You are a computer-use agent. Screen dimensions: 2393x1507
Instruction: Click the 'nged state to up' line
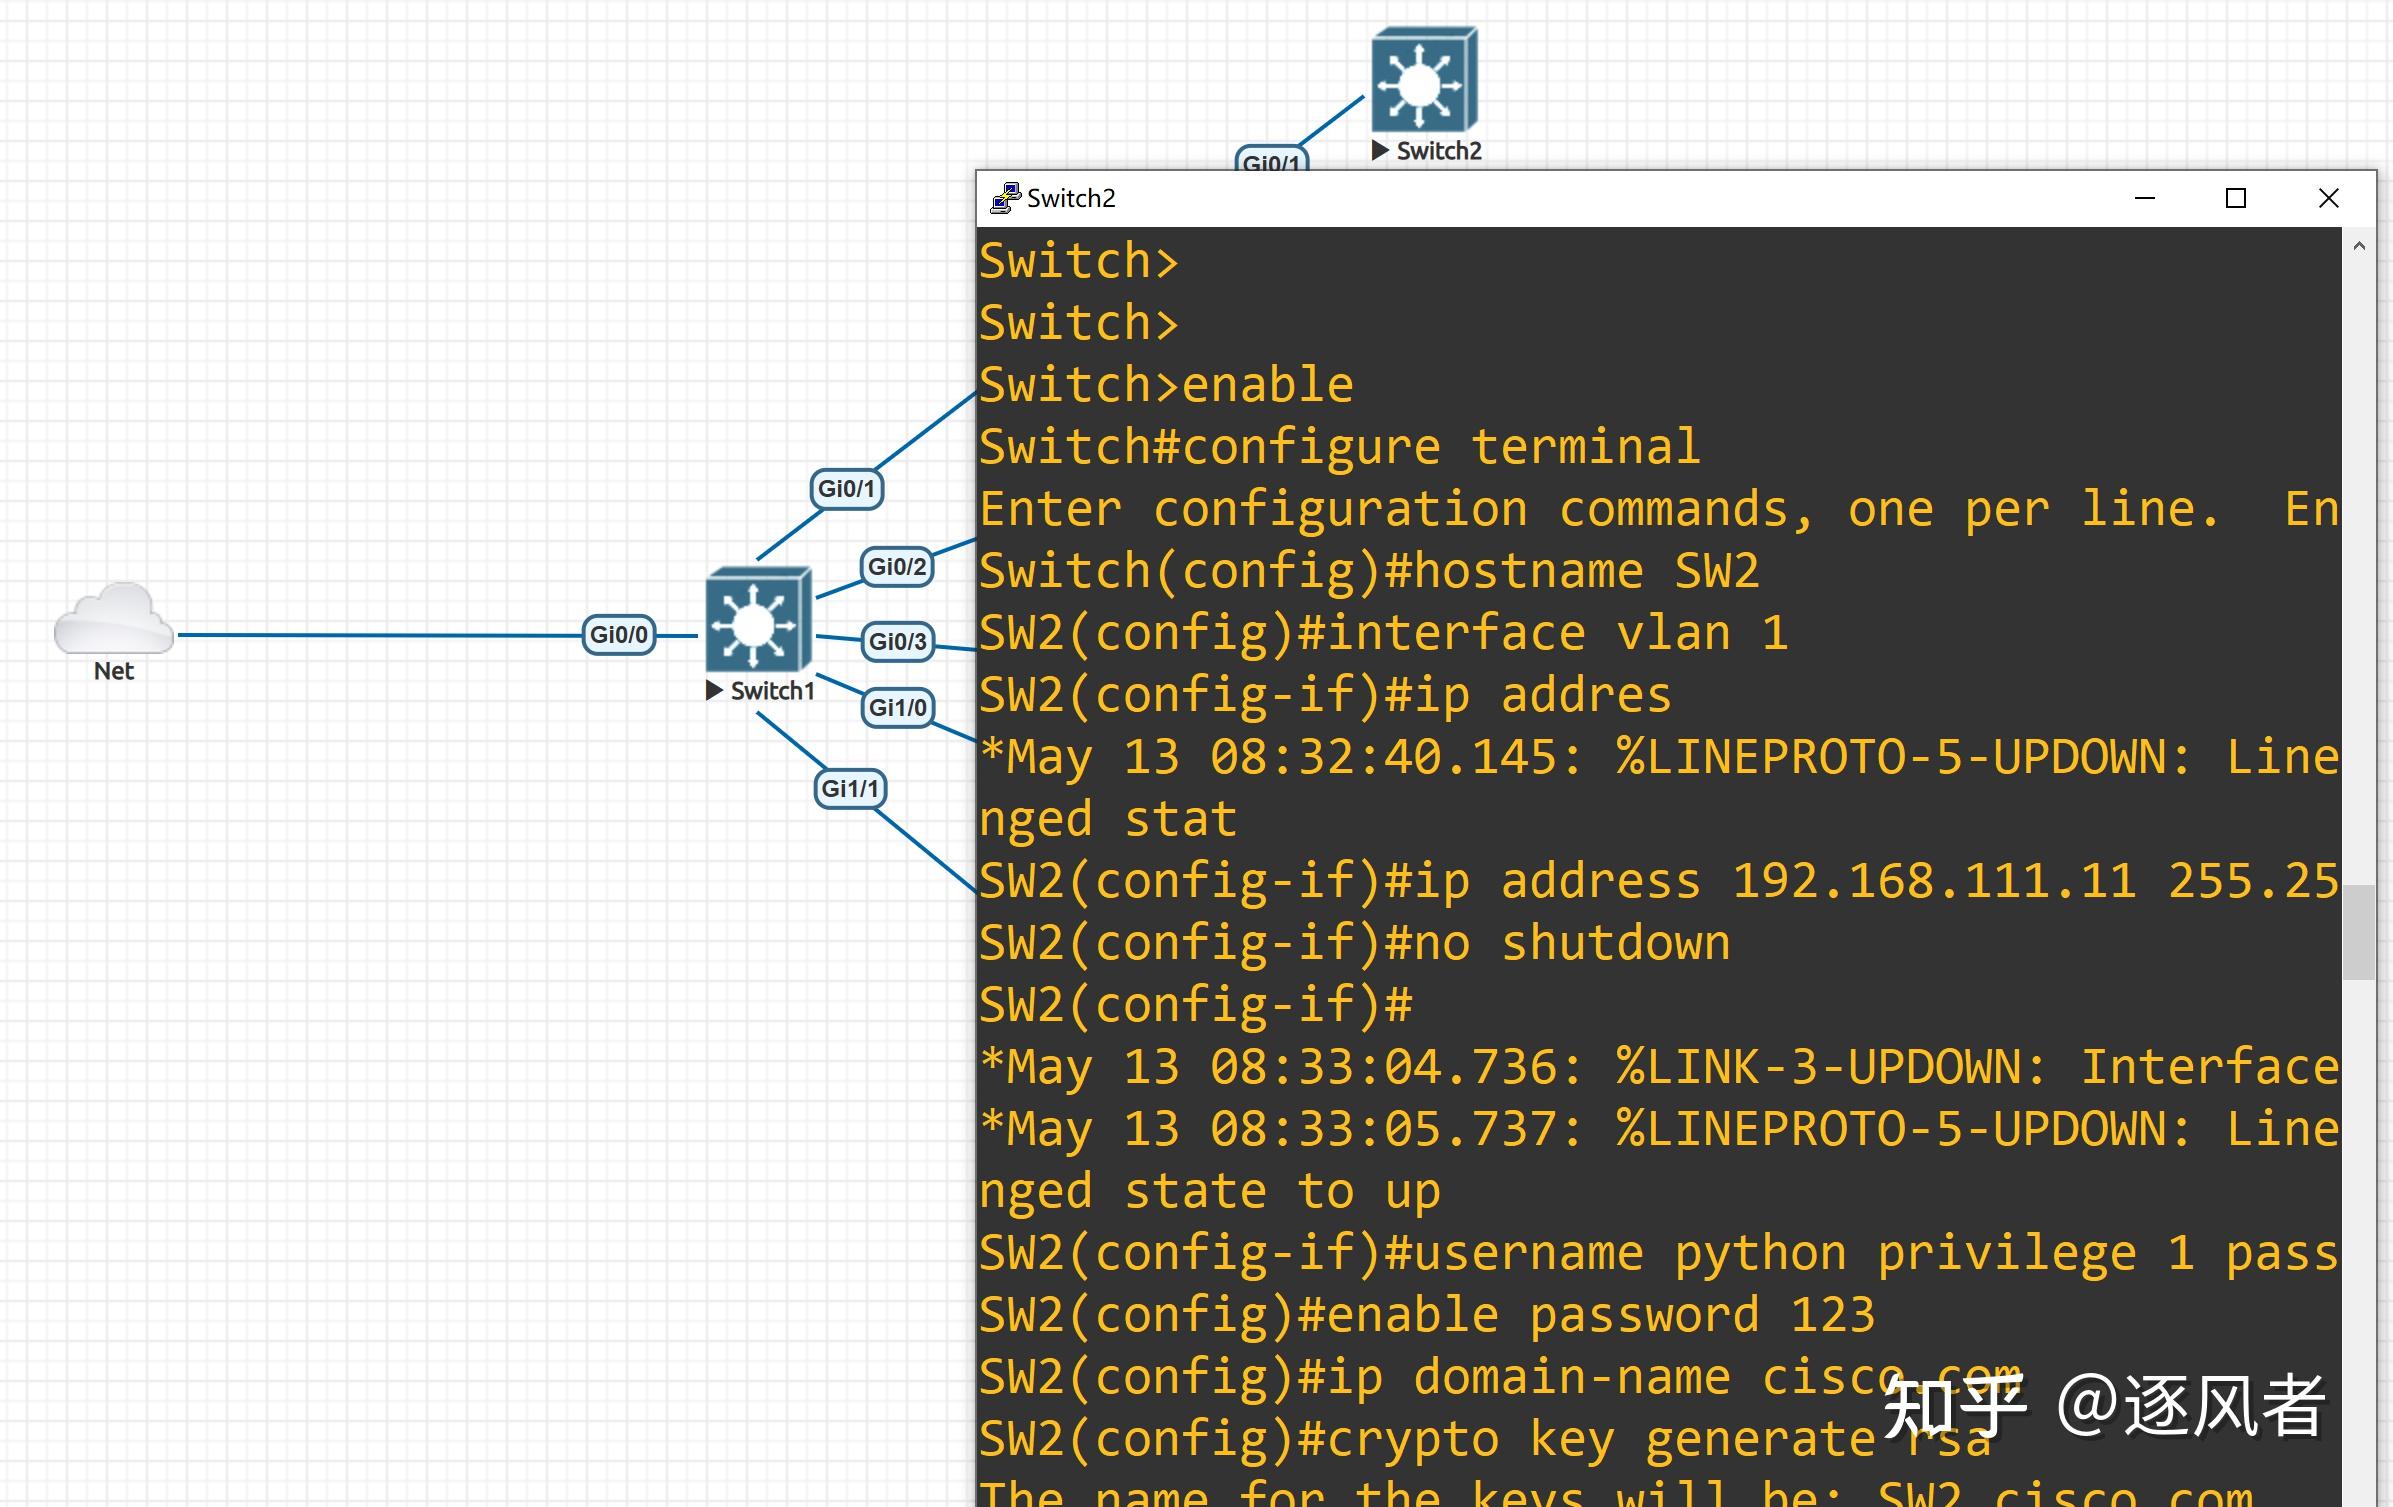[1210, 1191]
